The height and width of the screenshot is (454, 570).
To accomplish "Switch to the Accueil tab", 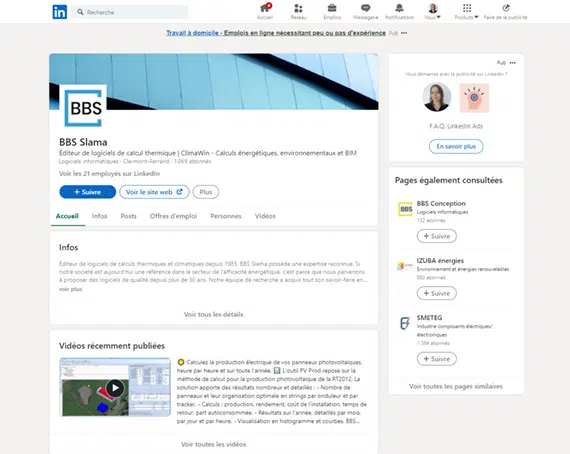I will [67, 216].
